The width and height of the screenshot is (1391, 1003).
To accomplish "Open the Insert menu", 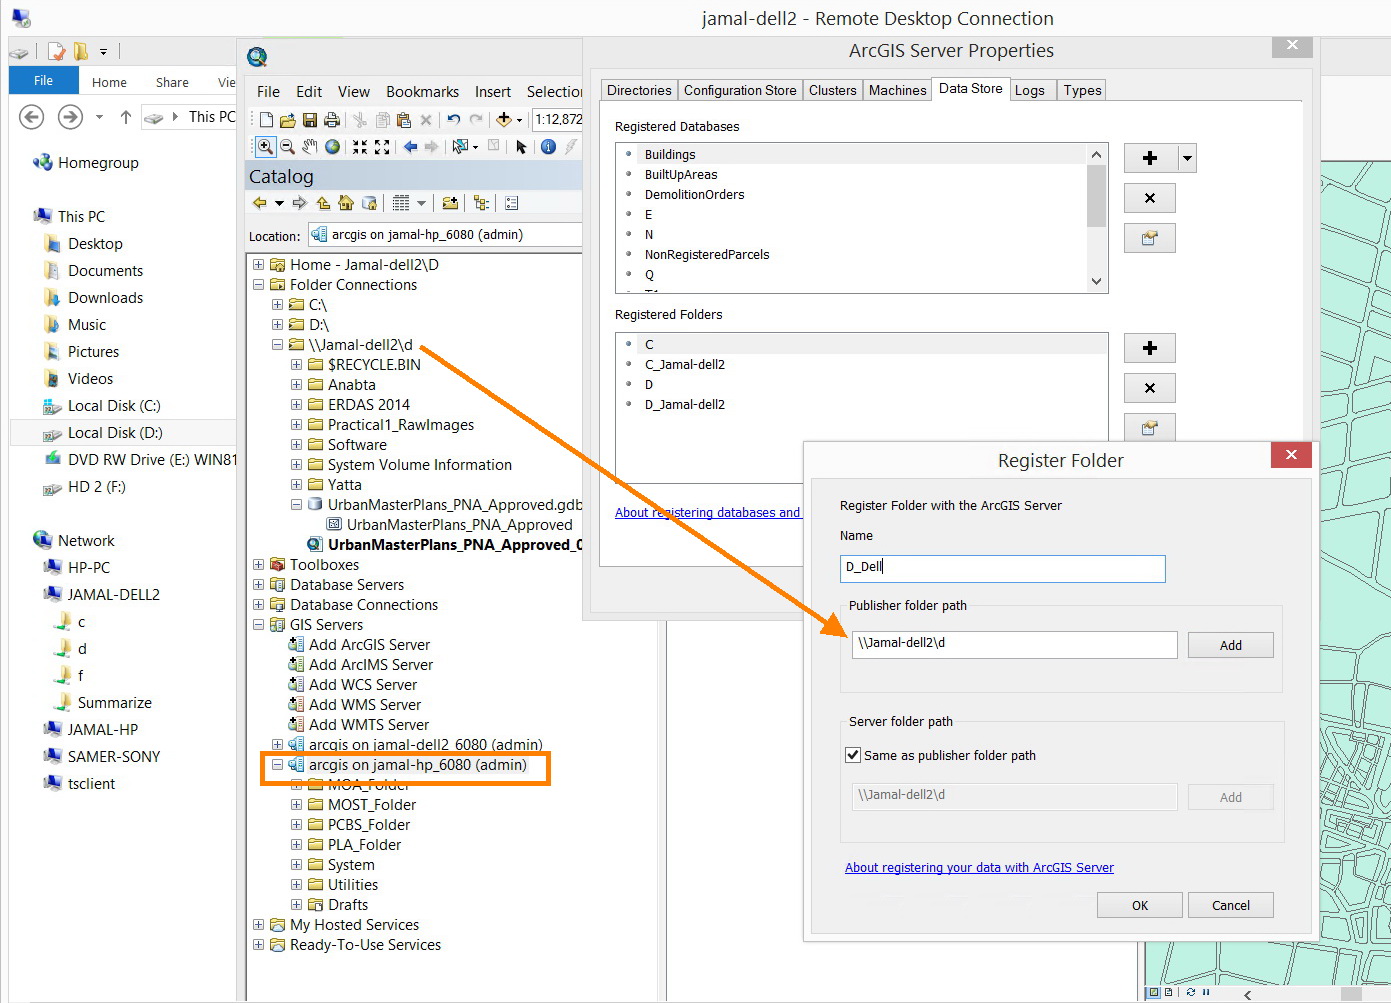I will [x=493, y=91].
